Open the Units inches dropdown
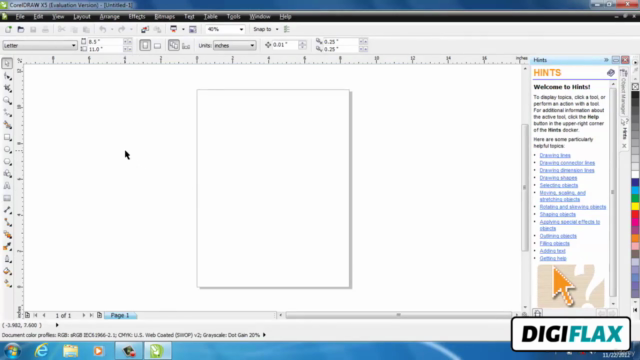The image size is (640, 360). click(252, 45)
